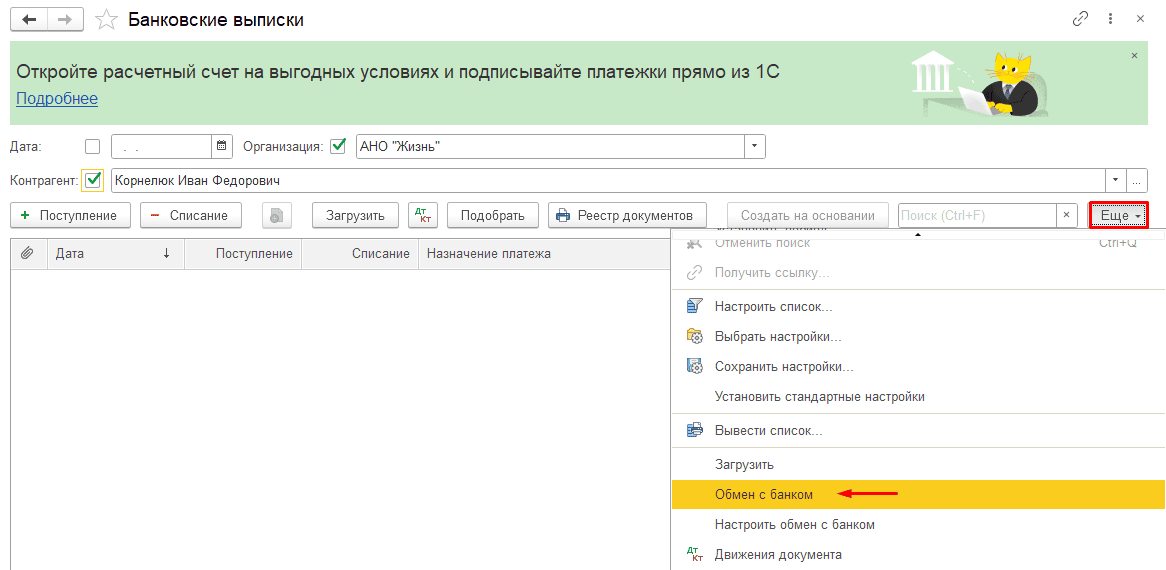The image size is (1166, 570).
Task: Click the back navigation arrow
Action: tap(29, 20)
